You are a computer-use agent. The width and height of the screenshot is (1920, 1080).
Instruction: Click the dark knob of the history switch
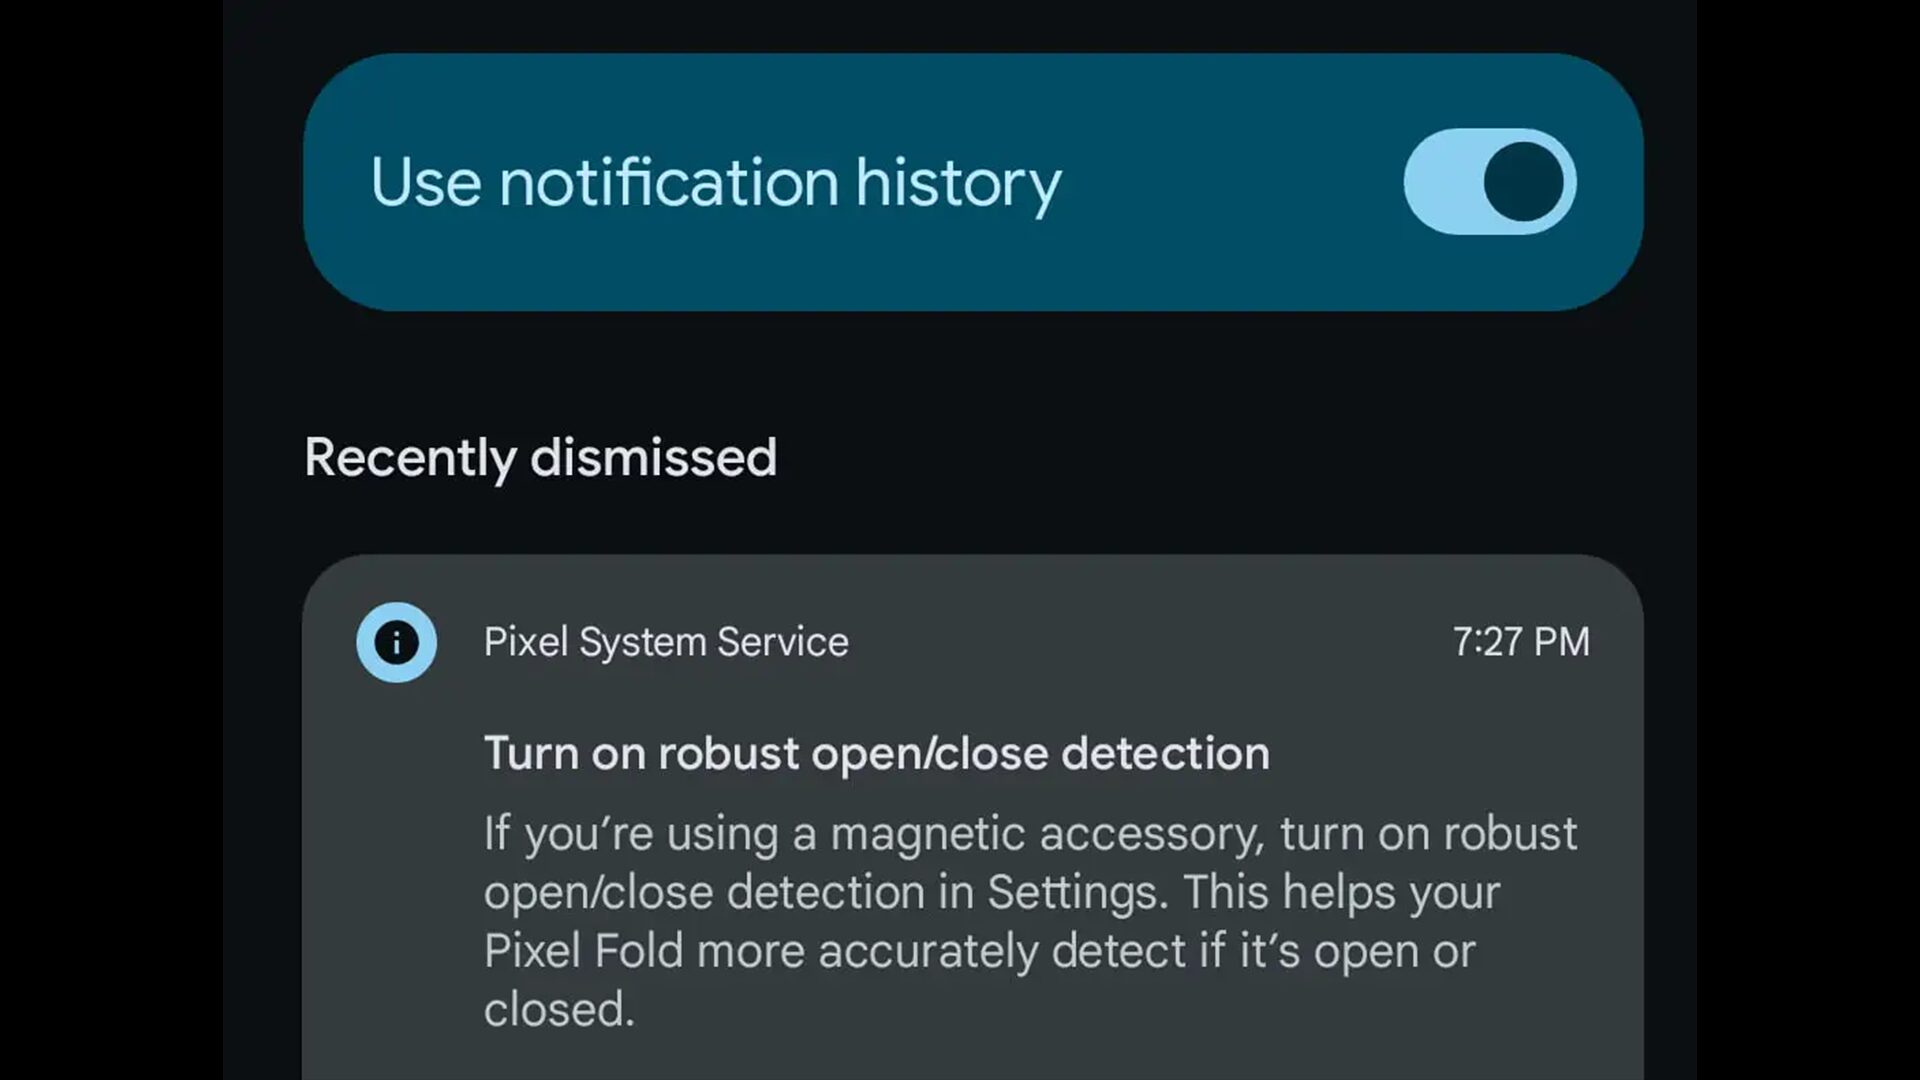coord(1523,181)
